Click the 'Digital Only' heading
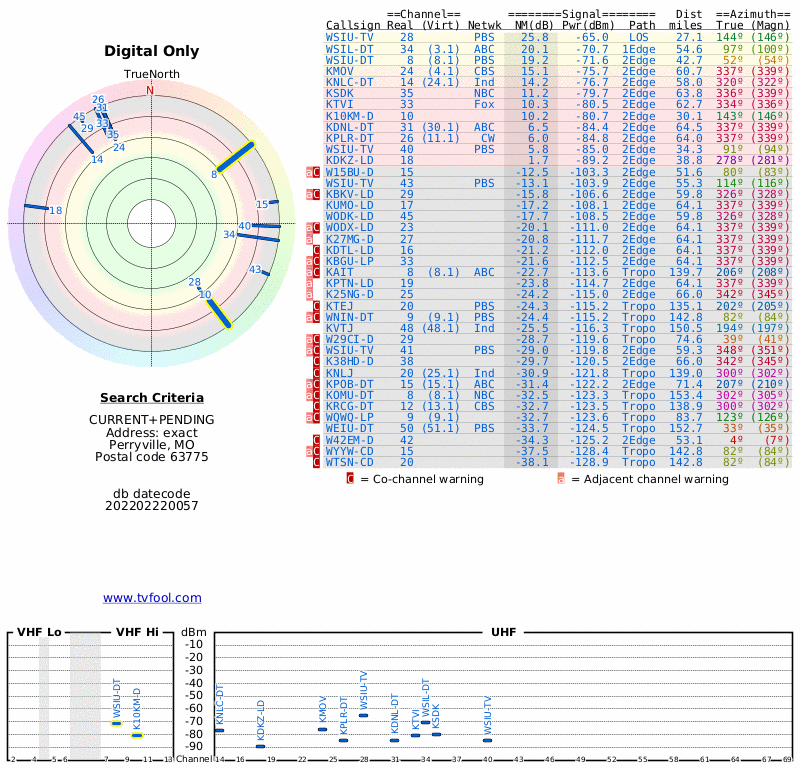This screenshot has height=768, width=800. point(152,51)
